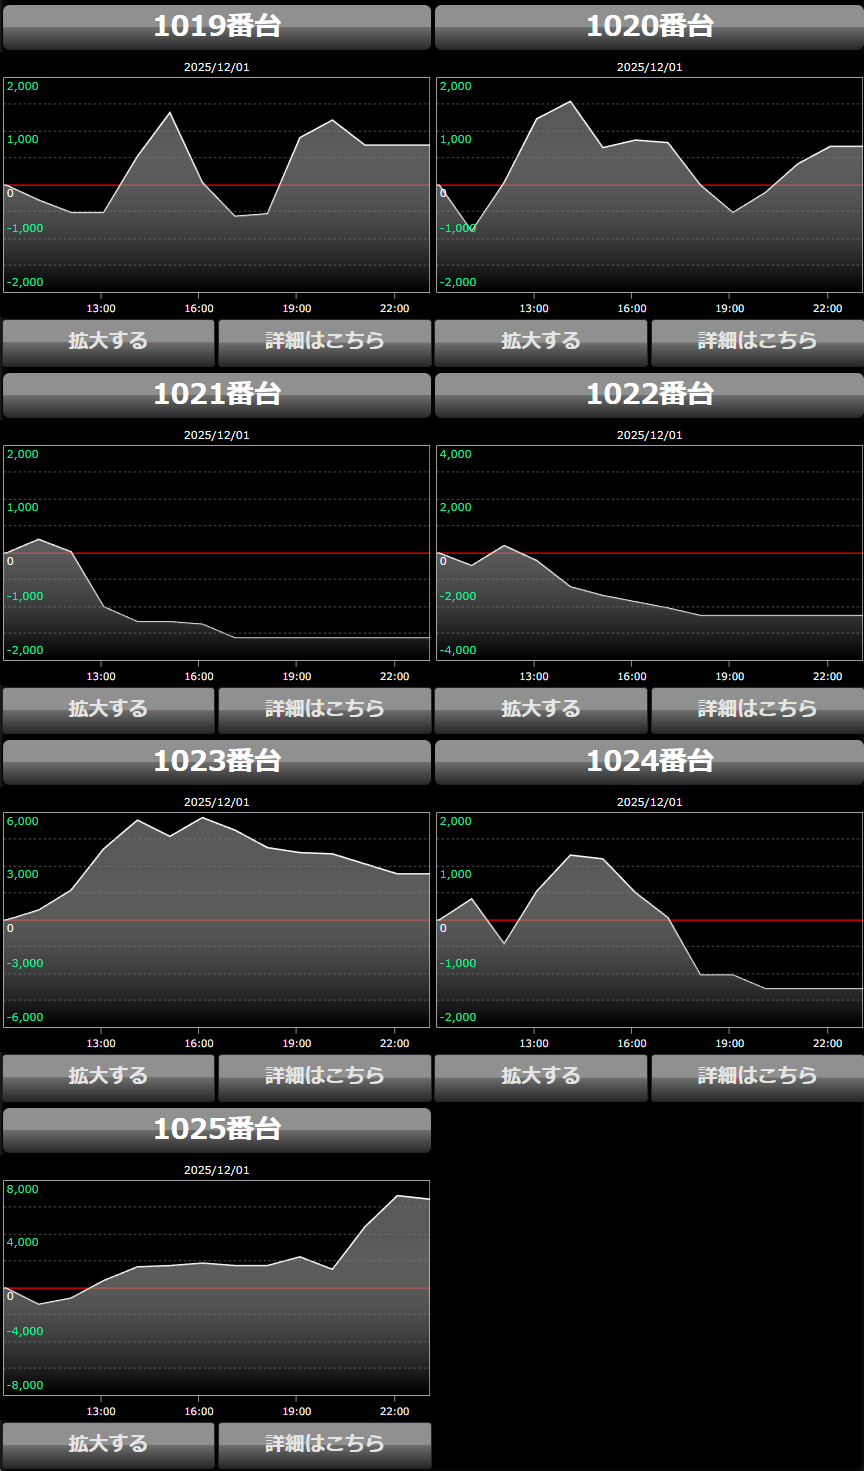Click 拡大する button for machine 1019
Screen dimensions: 864x1471
point(108,342)
